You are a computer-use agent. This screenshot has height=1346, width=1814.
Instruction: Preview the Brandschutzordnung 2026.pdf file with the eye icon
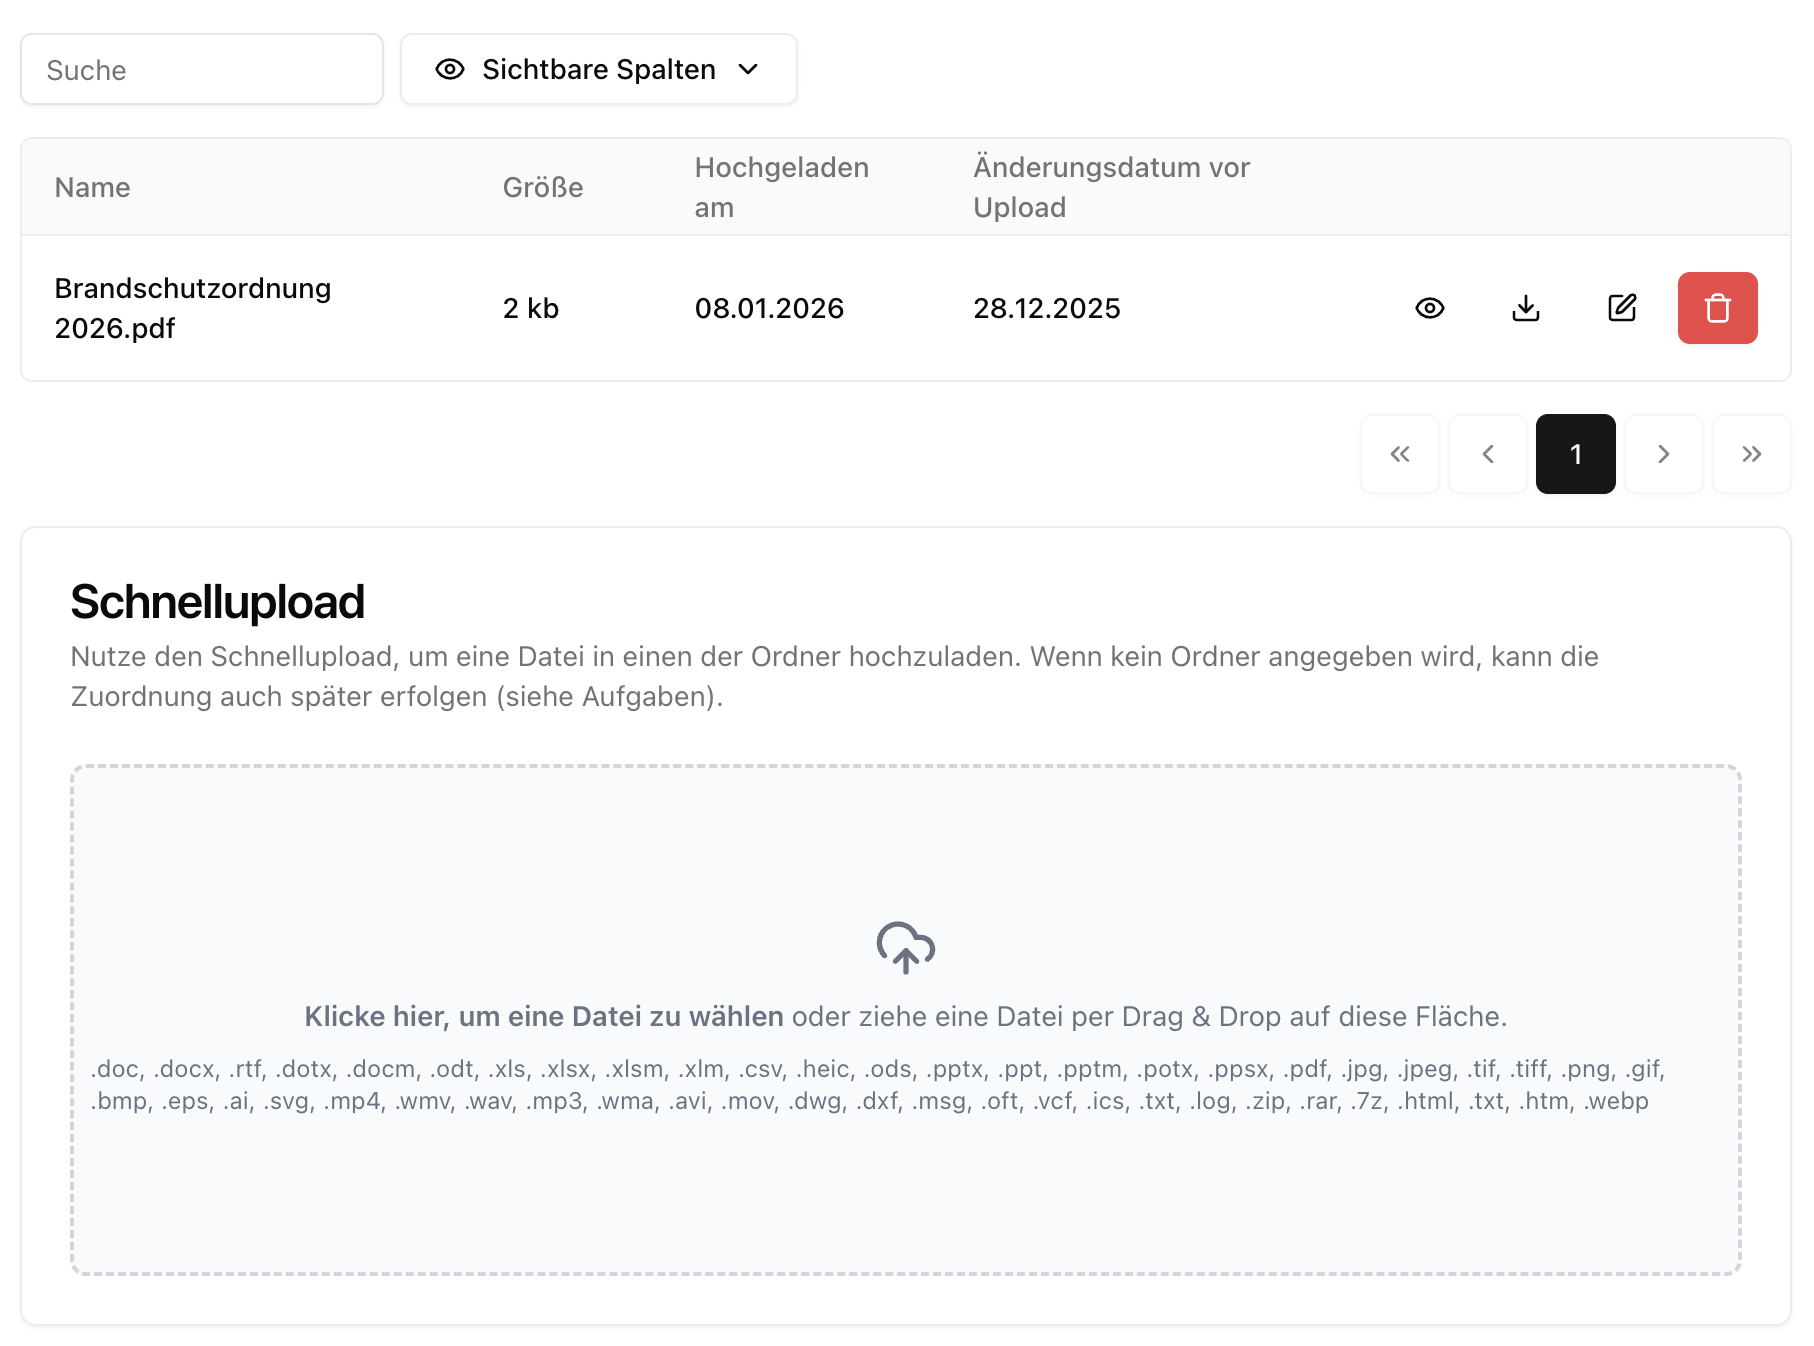(x=1429, y=308)
